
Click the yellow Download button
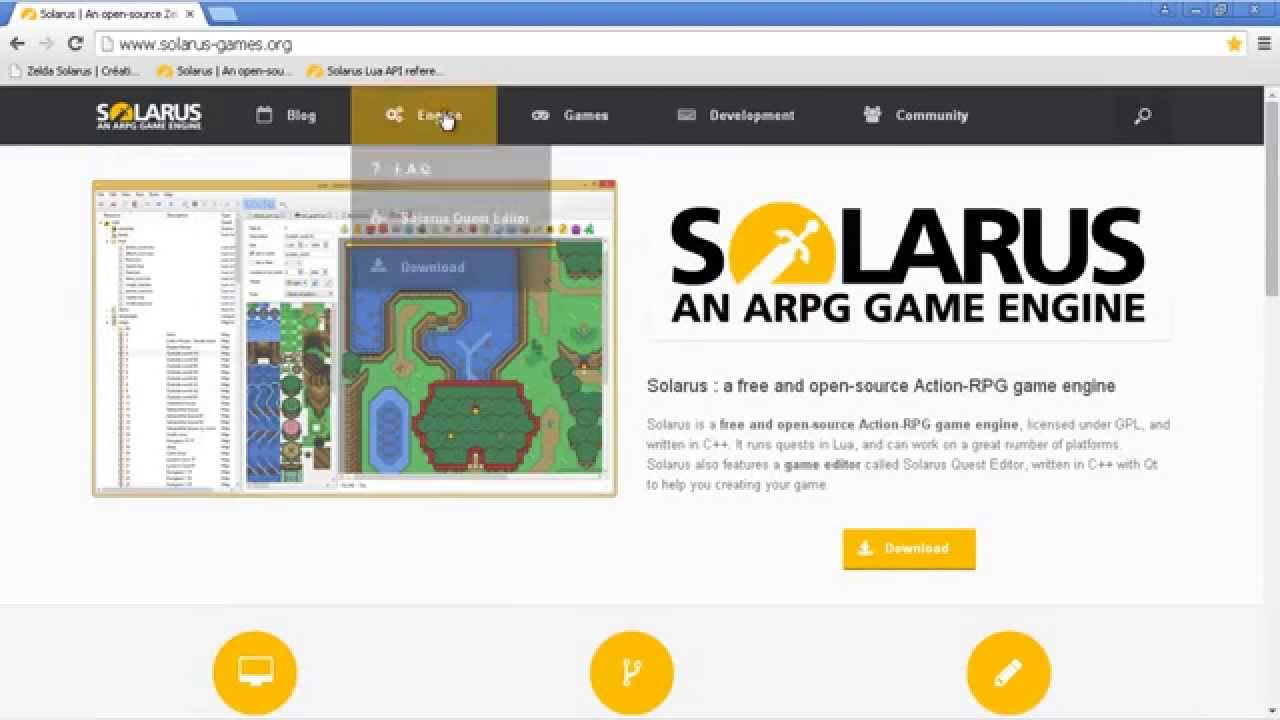point(909,549)
